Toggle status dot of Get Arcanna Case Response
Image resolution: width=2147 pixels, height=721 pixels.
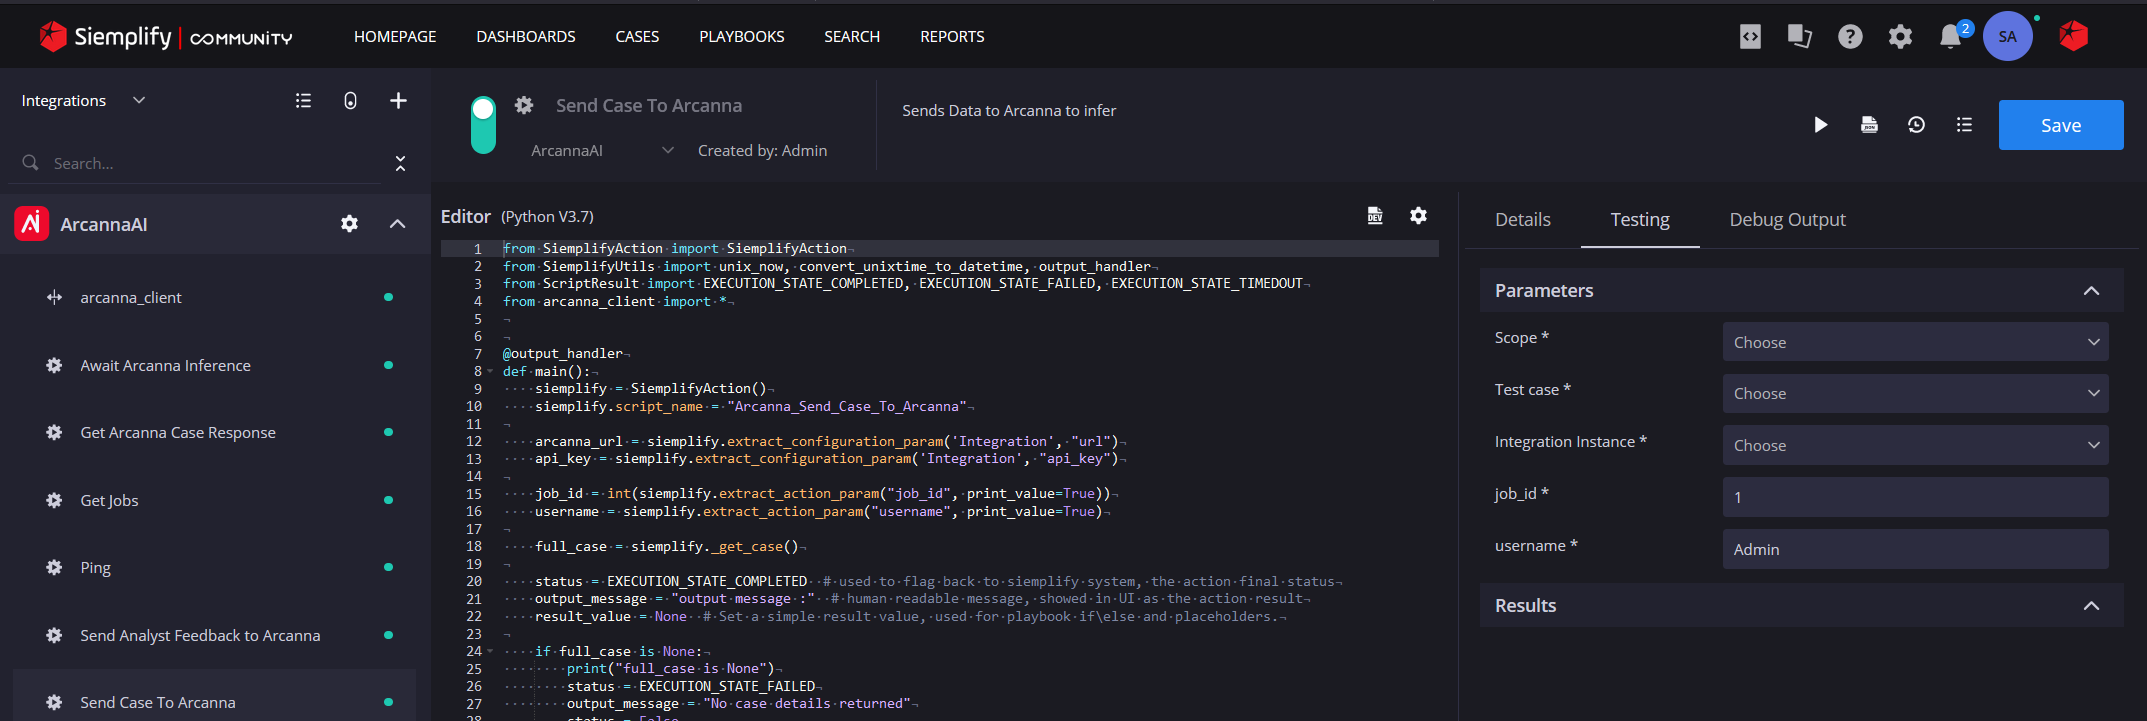388,433
